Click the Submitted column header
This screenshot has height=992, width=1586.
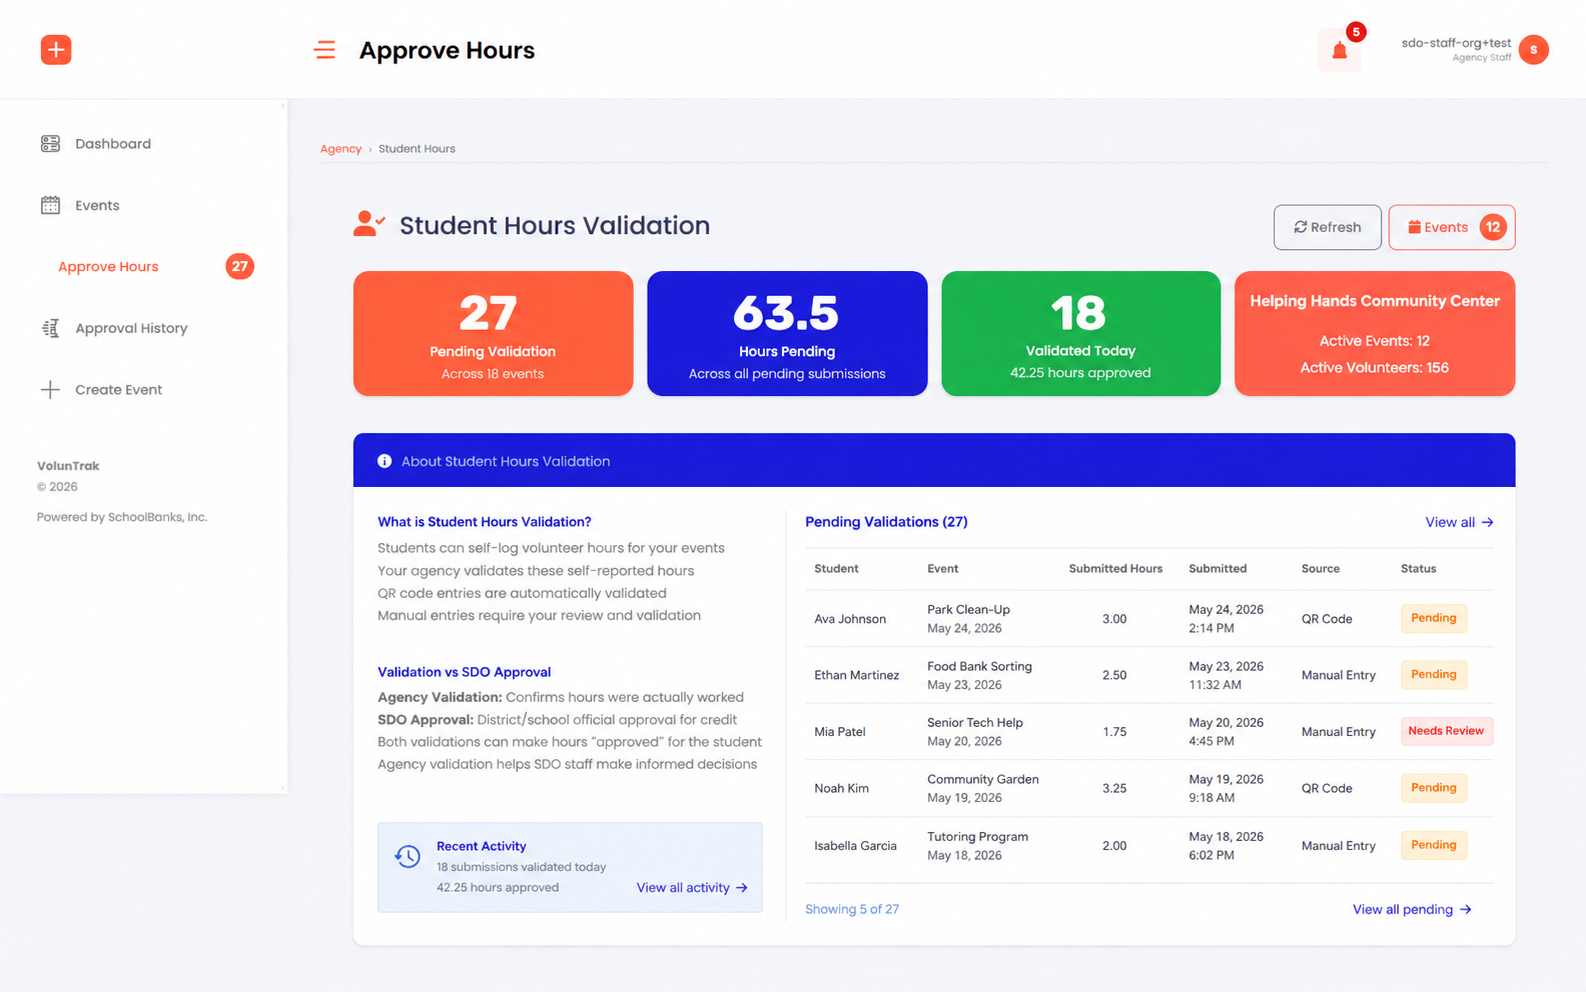[x=1217, y=569]
